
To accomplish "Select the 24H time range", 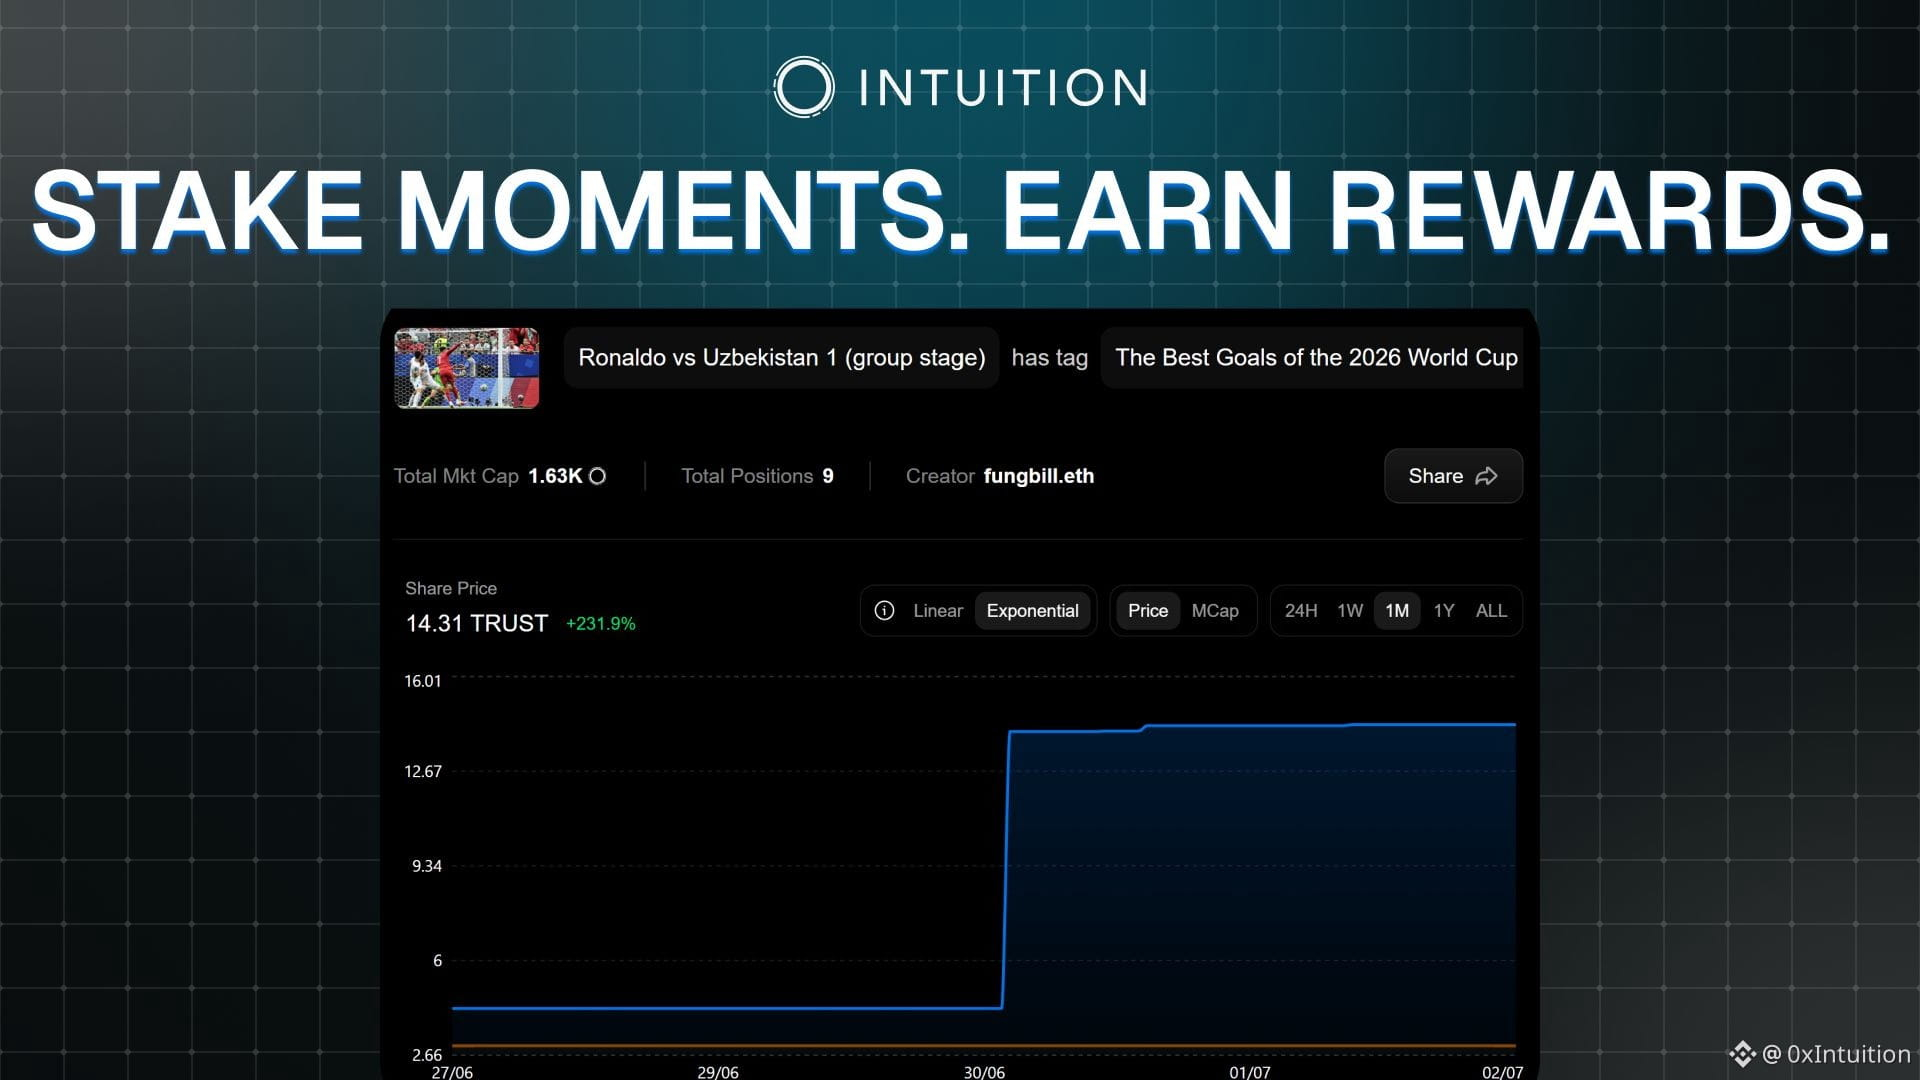I will coord(1301,611).
